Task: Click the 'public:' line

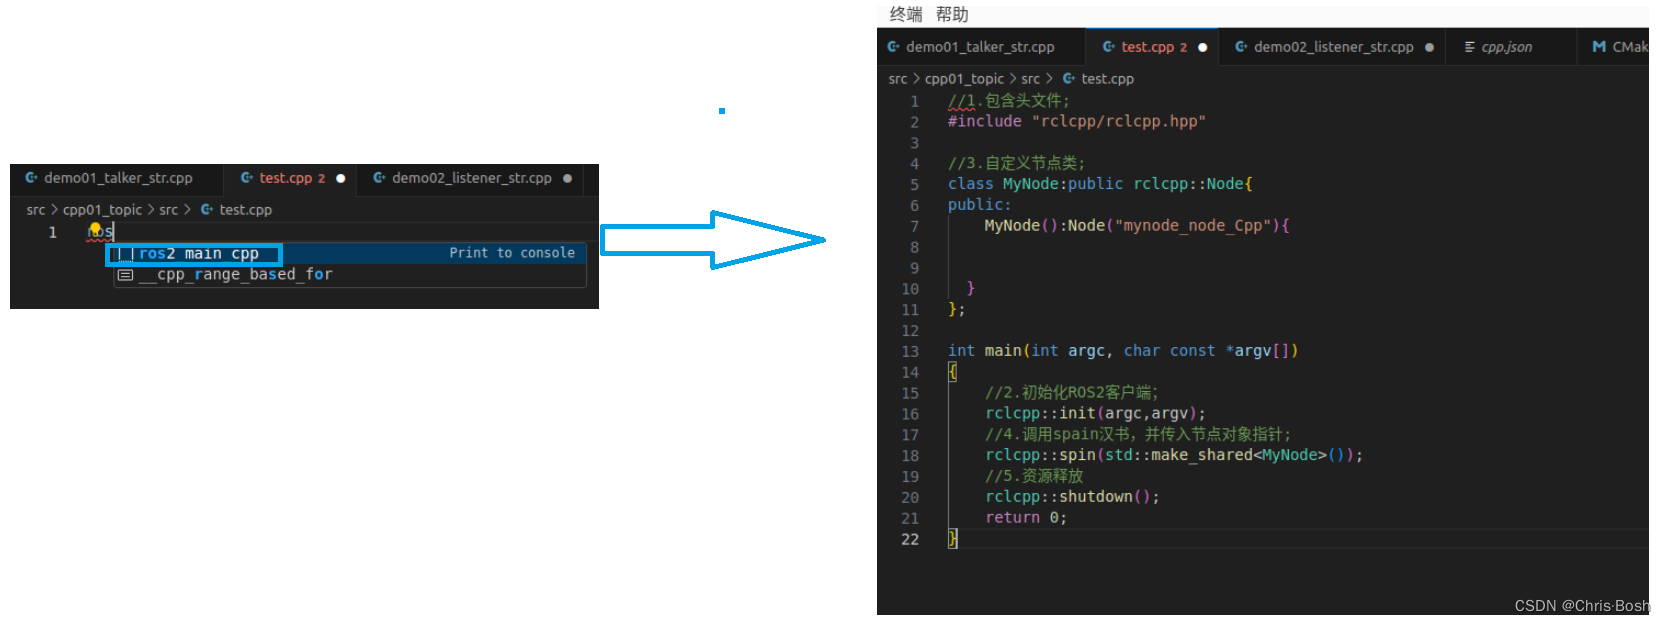Action: (980, 205)
